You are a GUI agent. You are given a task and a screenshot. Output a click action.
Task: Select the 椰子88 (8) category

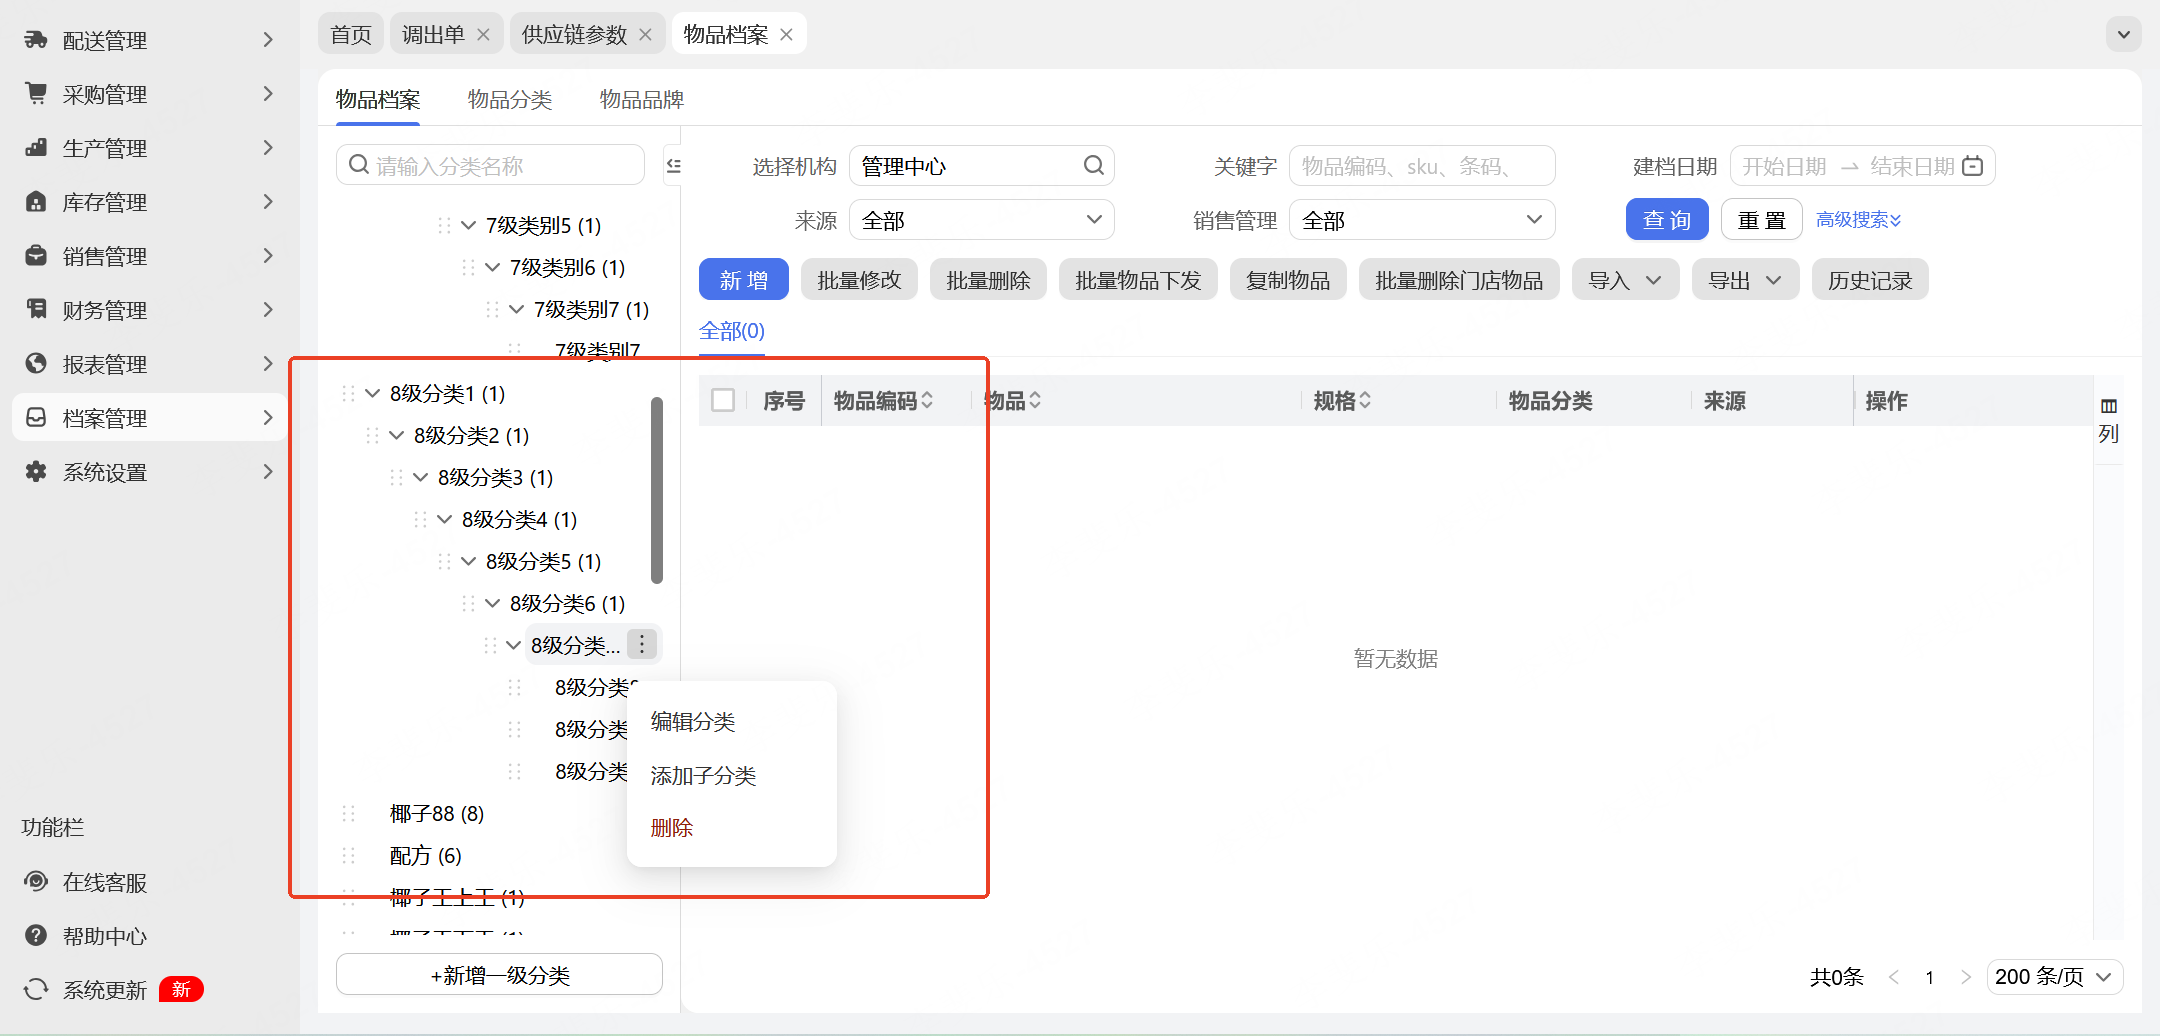click(x=437, y=814)
